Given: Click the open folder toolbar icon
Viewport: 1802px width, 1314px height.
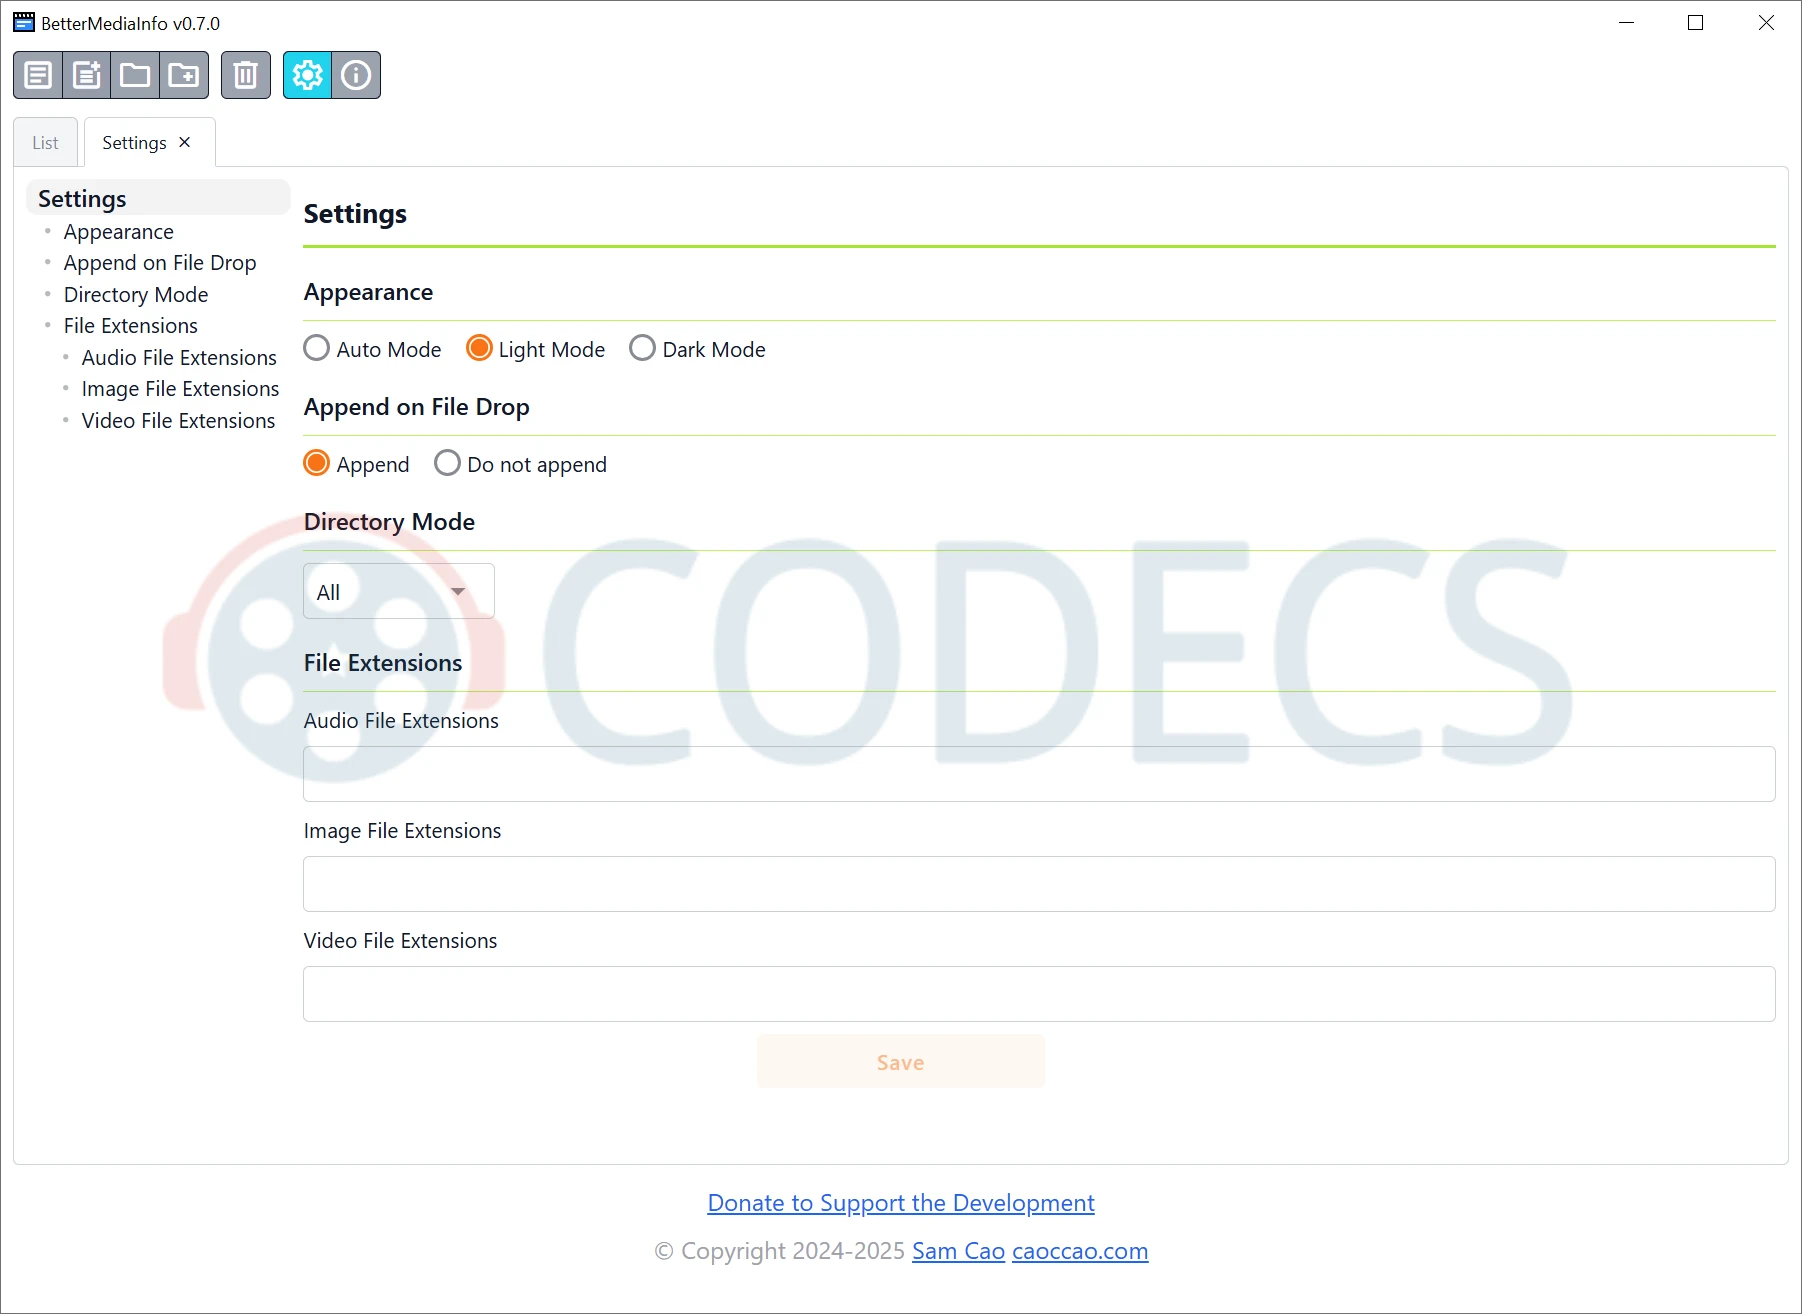Looking at the screenshot, I should point(135,75).
